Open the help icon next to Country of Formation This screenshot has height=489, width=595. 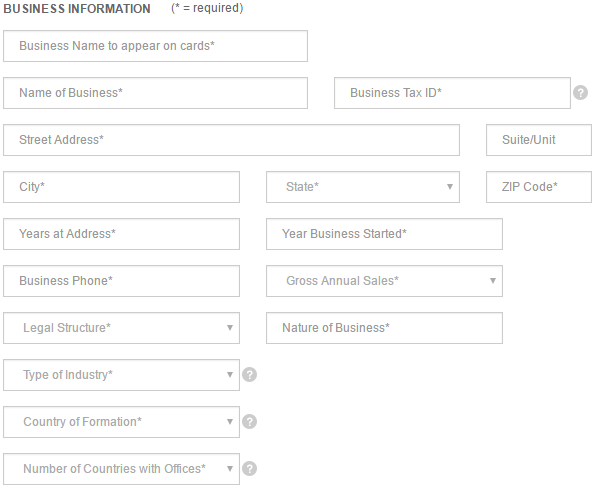pyautogui.click(x=249, y=422)
